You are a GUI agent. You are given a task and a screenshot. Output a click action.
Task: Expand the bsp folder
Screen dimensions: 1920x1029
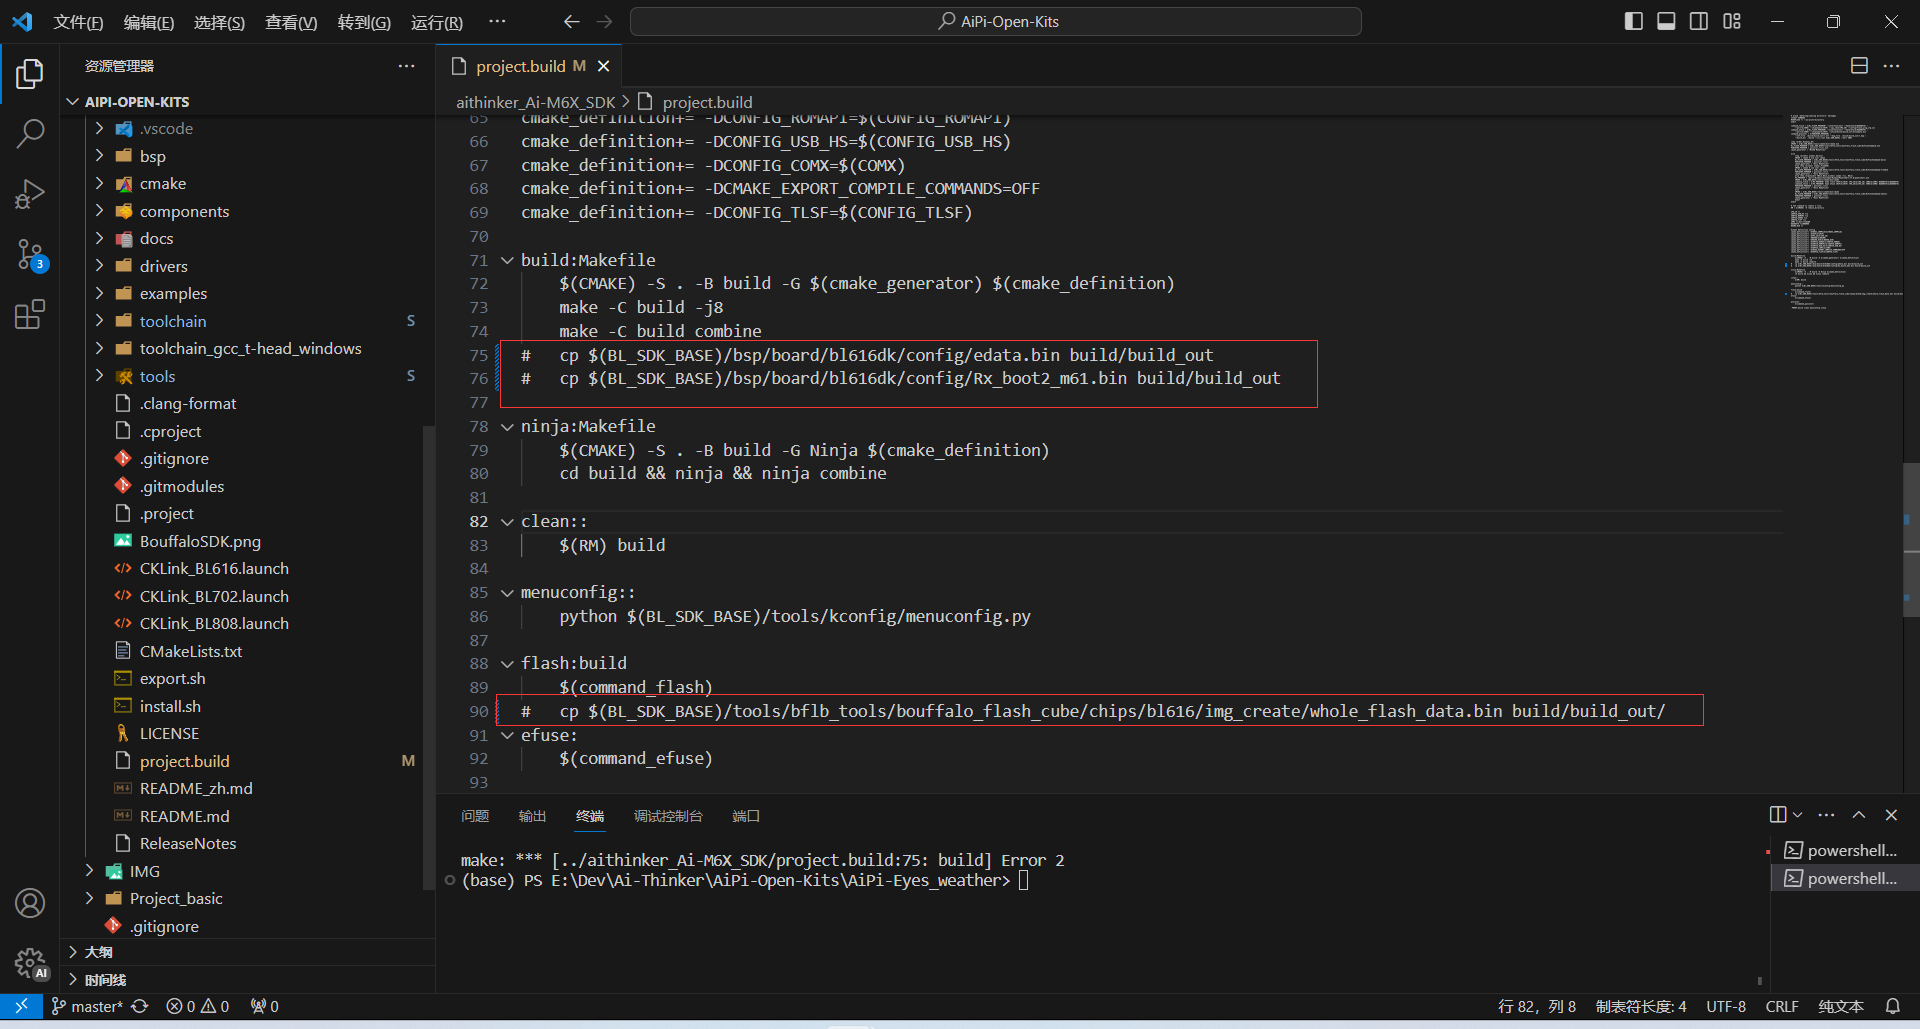pos(99,156)
